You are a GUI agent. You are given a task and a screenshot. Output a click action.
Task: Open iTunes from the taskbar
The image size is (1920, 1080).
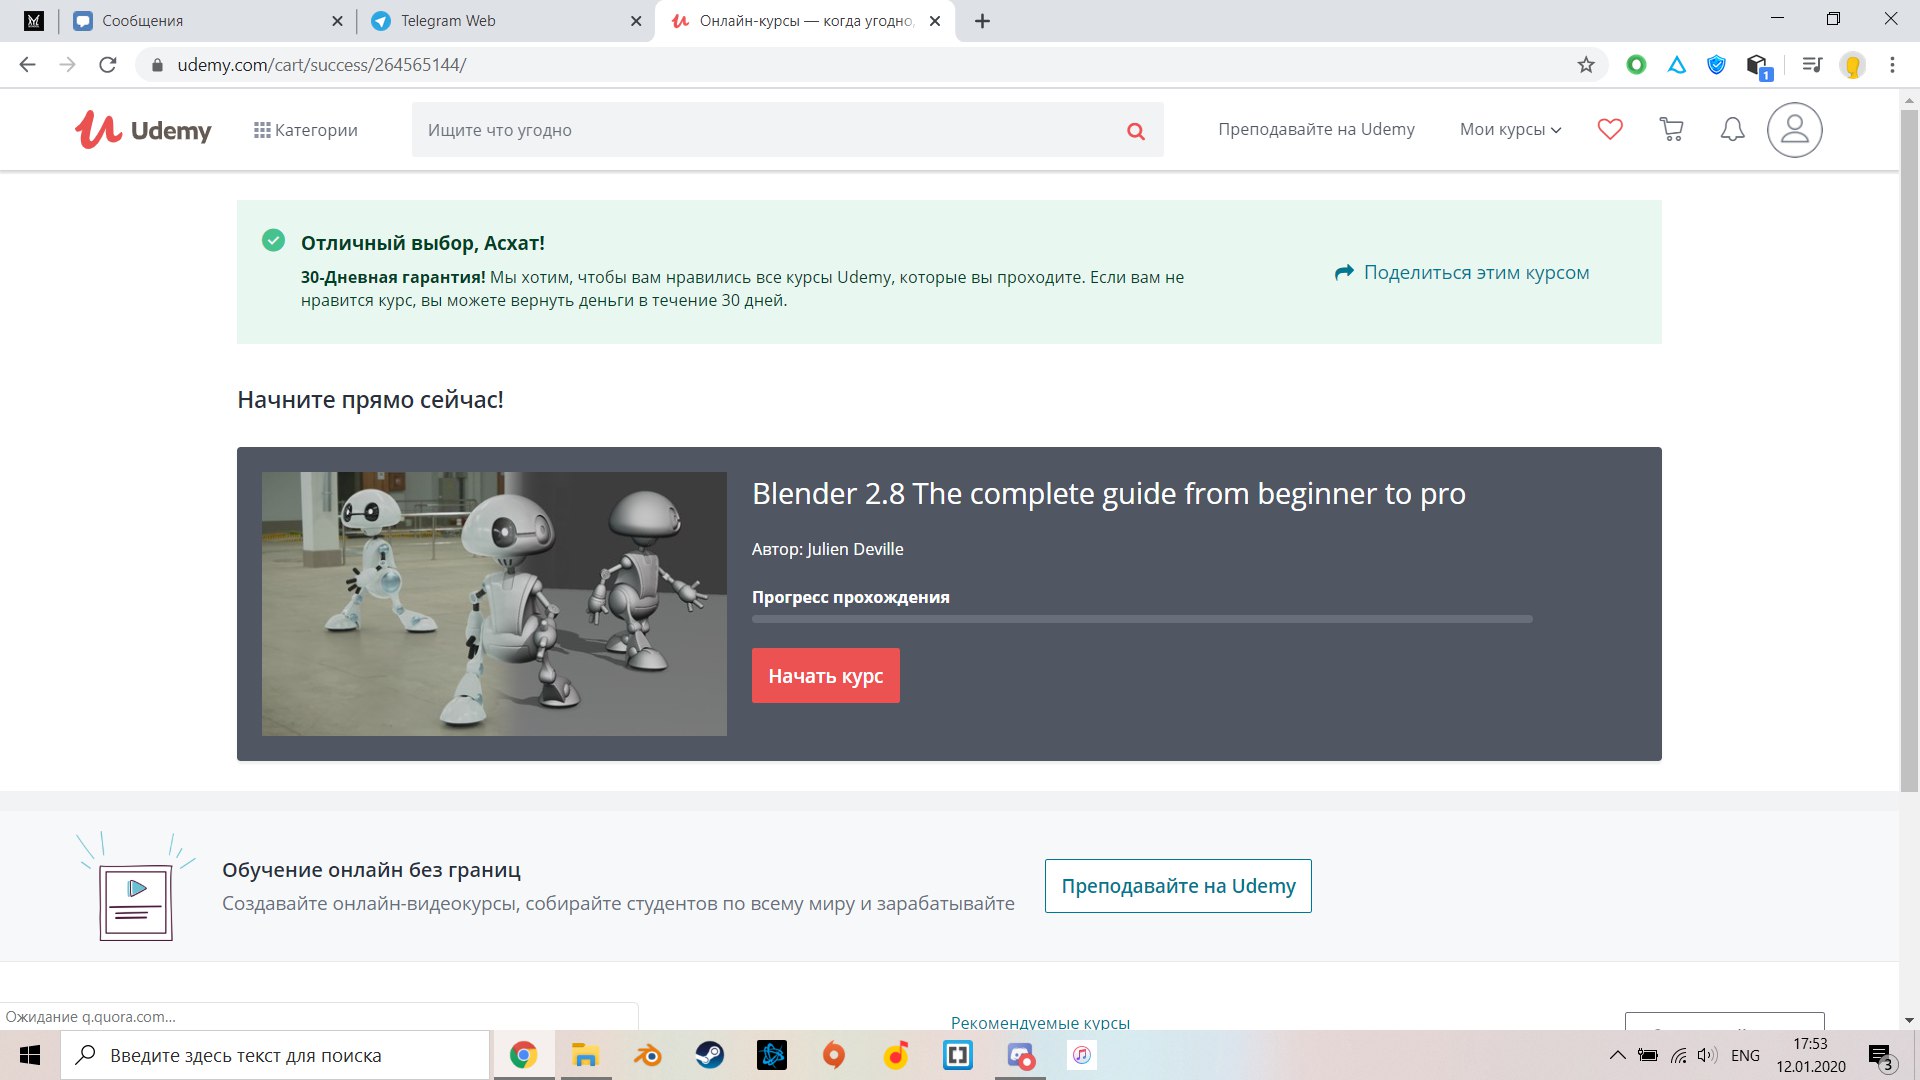click(x=1082, y=1055)
